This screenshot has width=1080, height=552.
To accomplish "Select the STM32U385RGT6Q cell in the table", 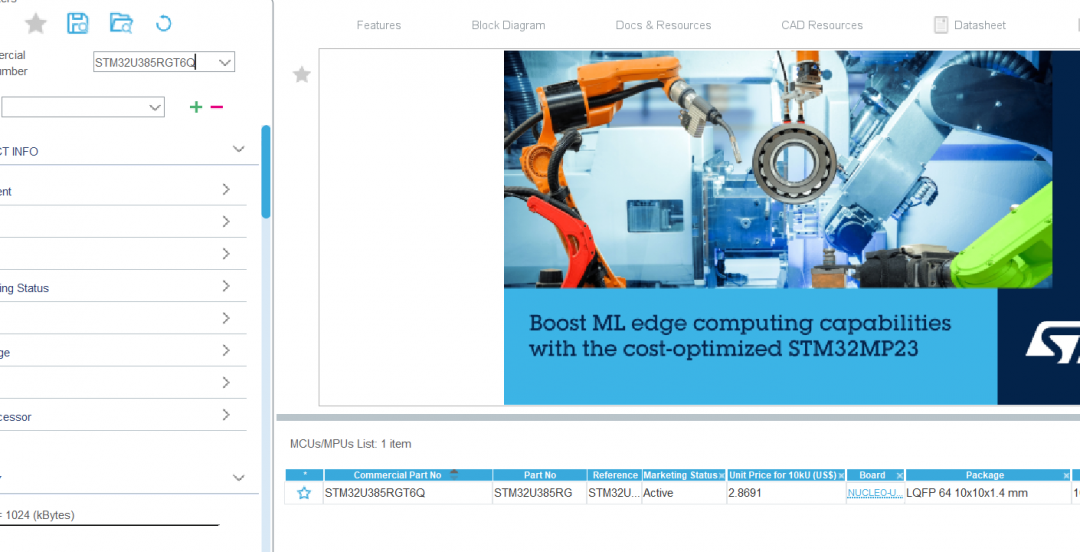I will click(408, 493).
